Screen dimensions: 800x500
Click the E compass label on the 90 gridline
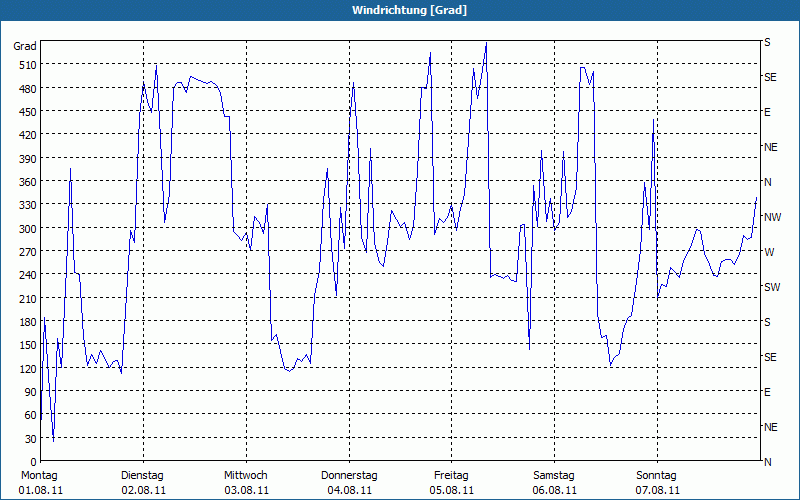coord(767,392)
